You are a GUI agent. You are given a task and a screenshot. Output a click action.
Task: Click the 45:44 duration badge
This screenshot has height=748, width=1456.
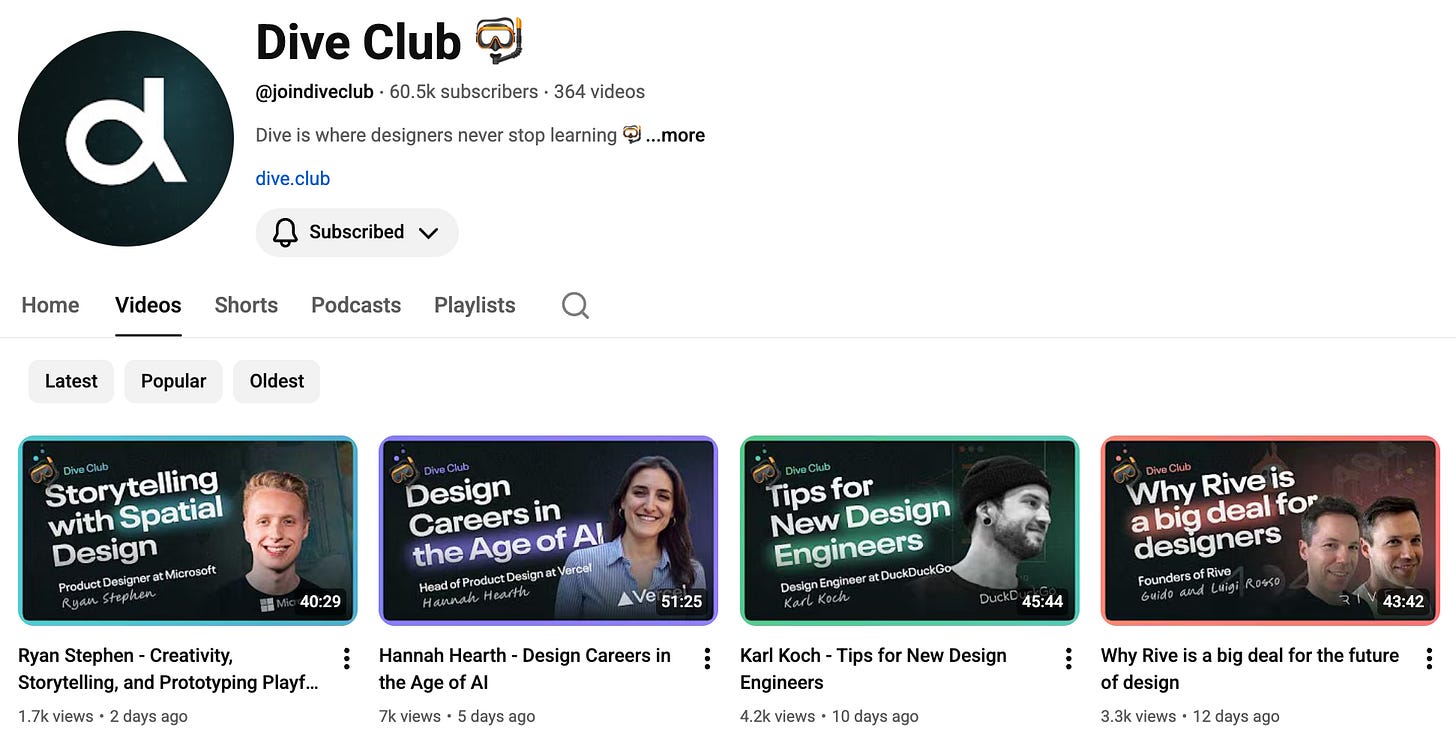[1043, 602]
